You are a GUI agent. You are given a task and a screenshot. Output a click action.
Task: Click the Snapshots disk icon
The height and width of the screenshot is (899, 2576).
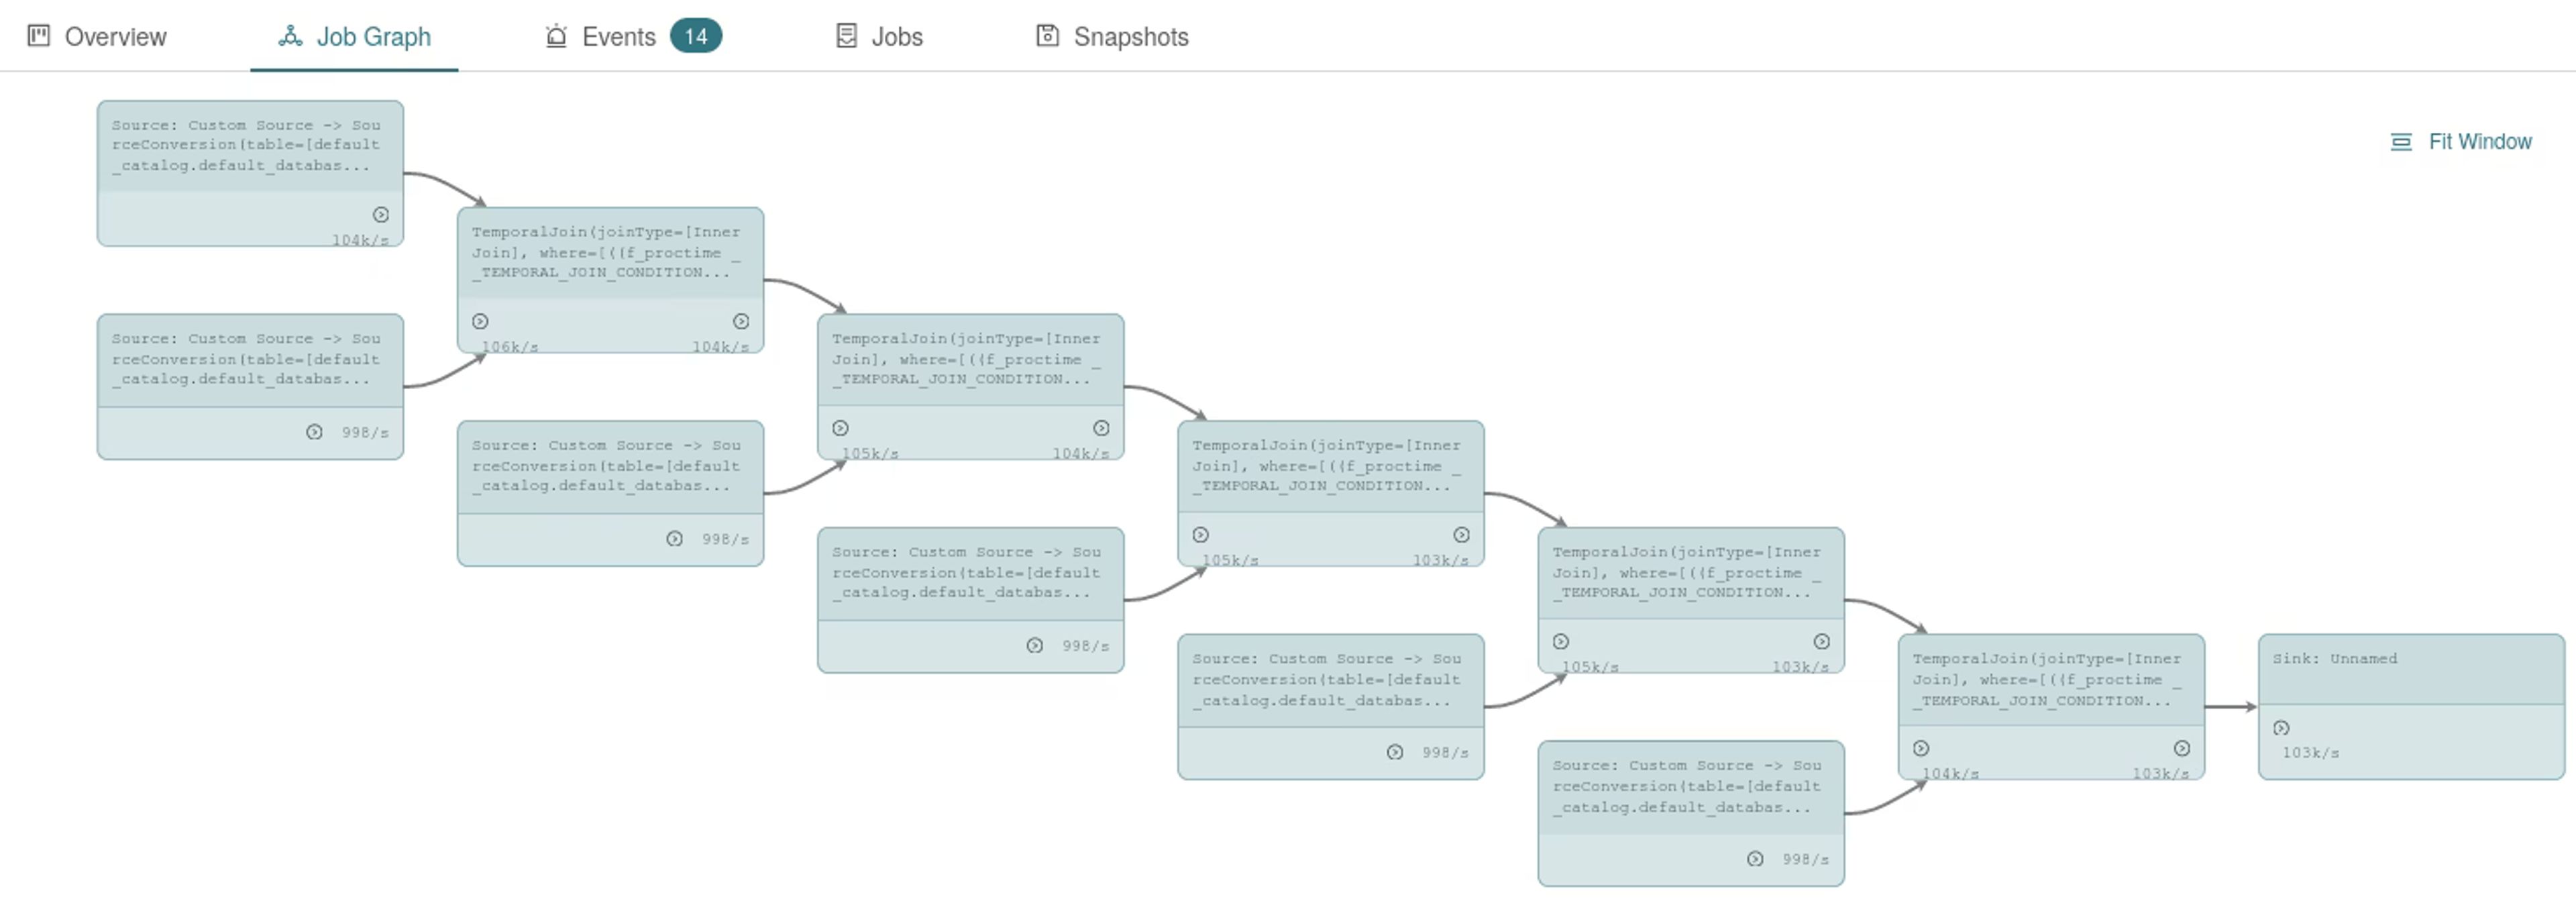point(1047,36)
